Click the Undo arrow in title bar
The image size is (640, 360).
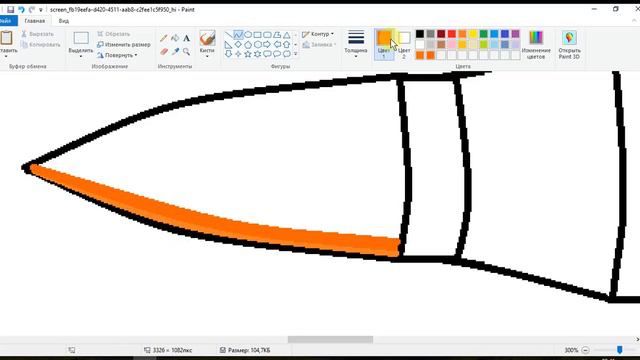21,9
